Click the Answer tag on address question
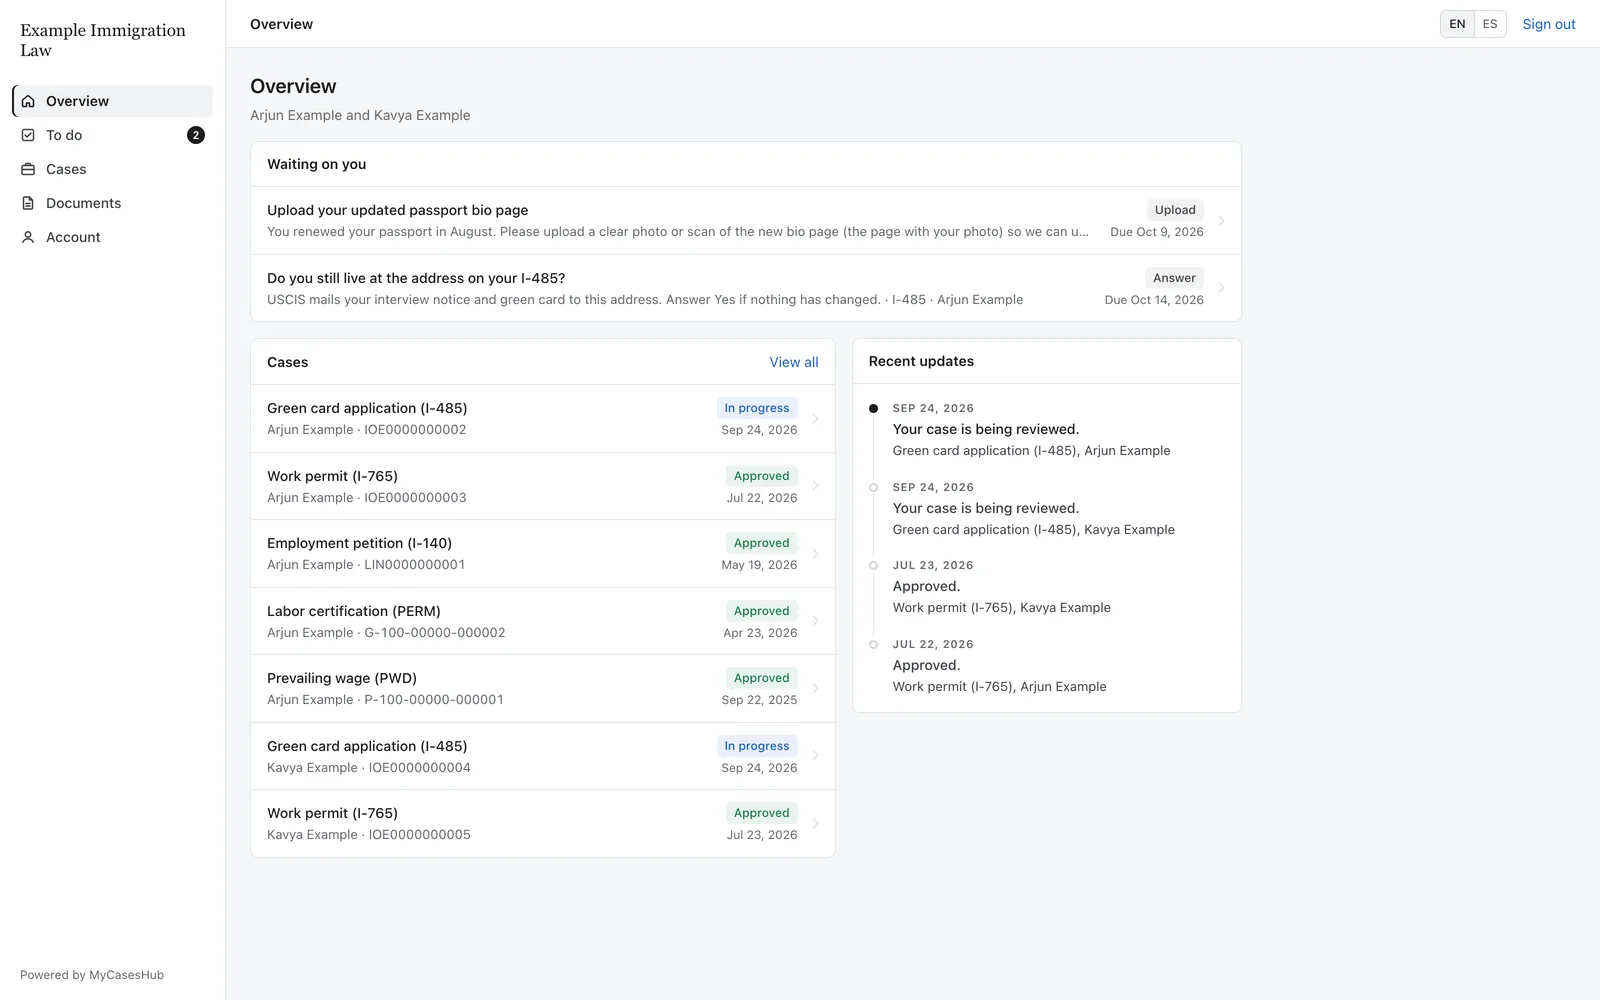The height and width of the screenshot is (1000, 1600). click(x=1174, y=278)
